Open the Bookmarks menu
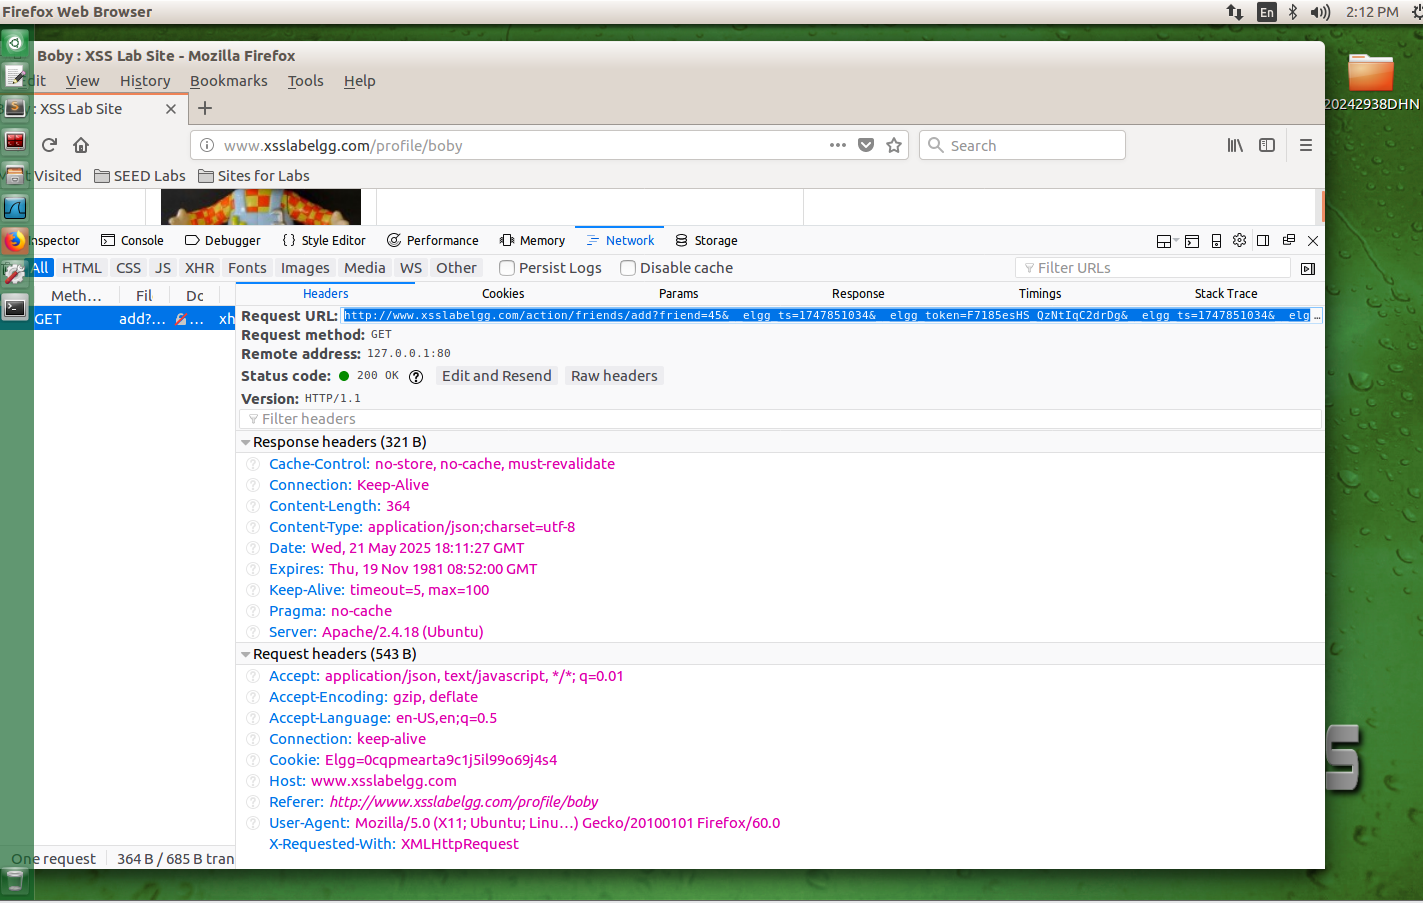Image resolution: width=1423 pixels, height=903 pixels. click(229, 81)
